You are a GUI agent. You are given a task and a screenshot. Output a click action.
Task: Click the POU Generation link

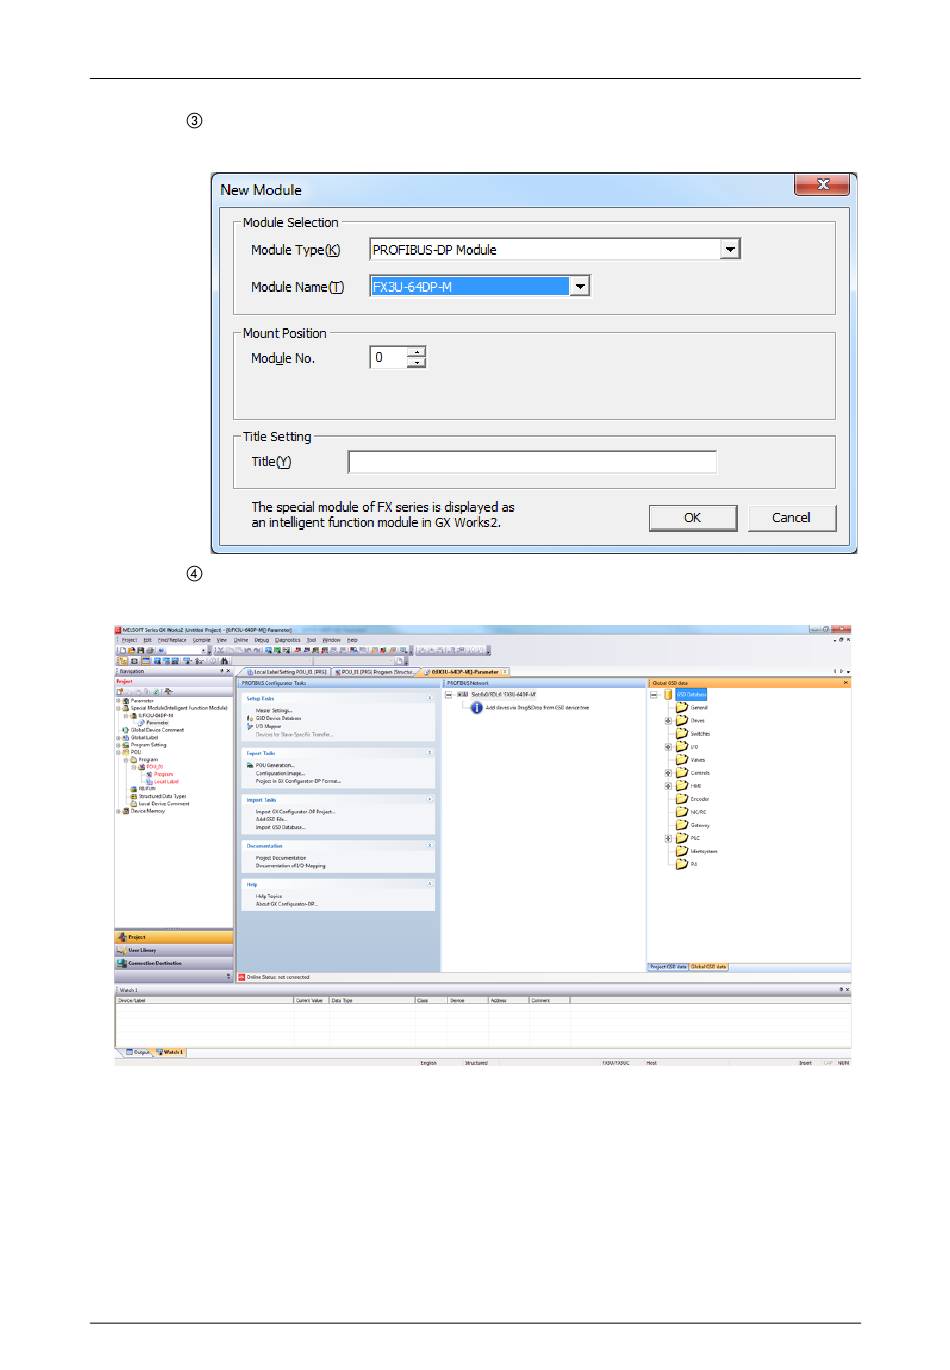click(275, 765)
